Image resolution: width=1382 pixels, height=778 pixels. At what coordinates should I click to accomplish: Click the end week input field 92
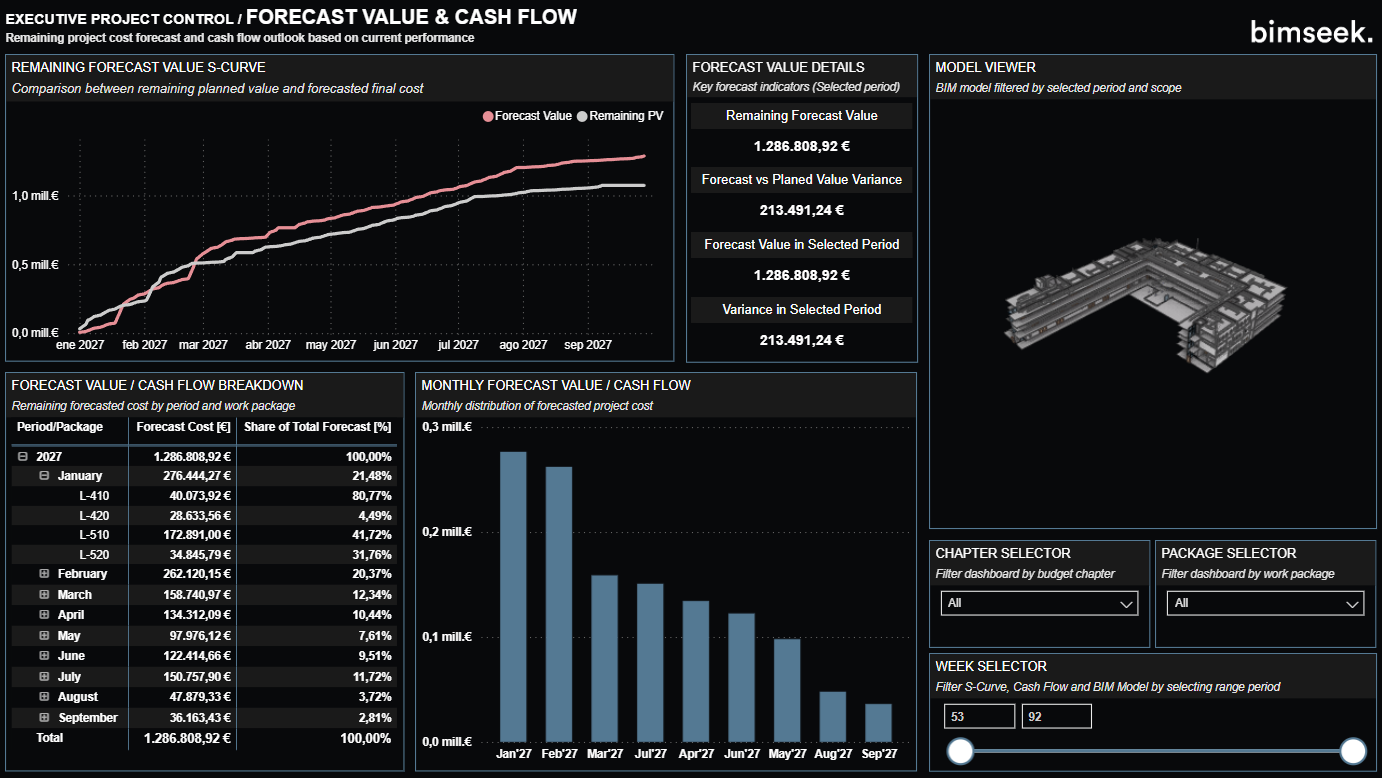click(1056, 716)
